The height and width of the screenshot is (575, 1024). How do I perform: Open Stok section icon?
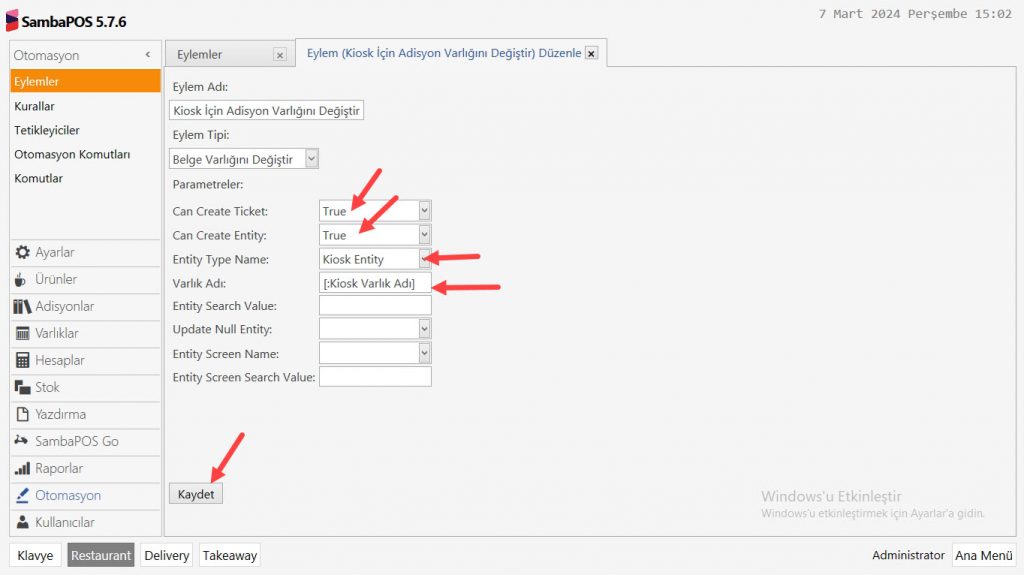23,388
